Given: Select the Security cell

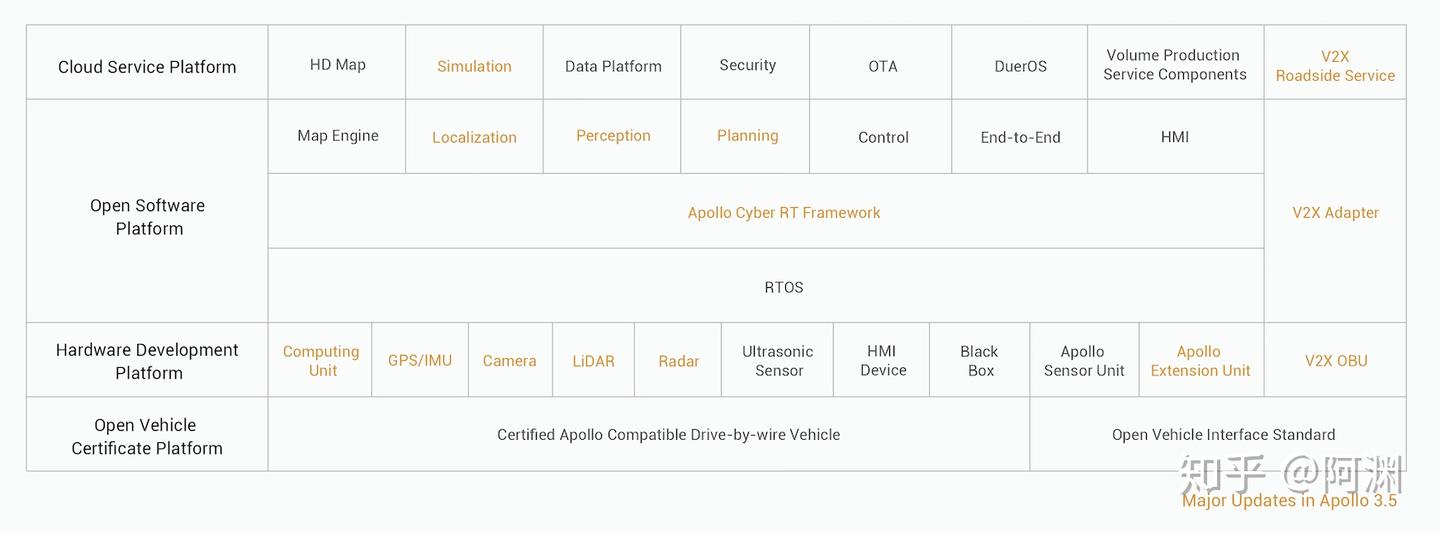Looking at the screenshot, I should pos(747,65).
